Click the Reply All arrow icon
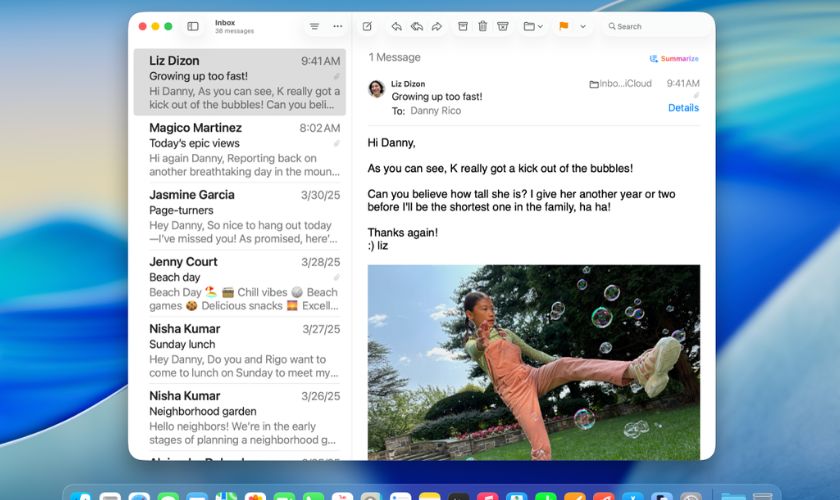This screenshot has width=840, height=500. click(416, 26)
